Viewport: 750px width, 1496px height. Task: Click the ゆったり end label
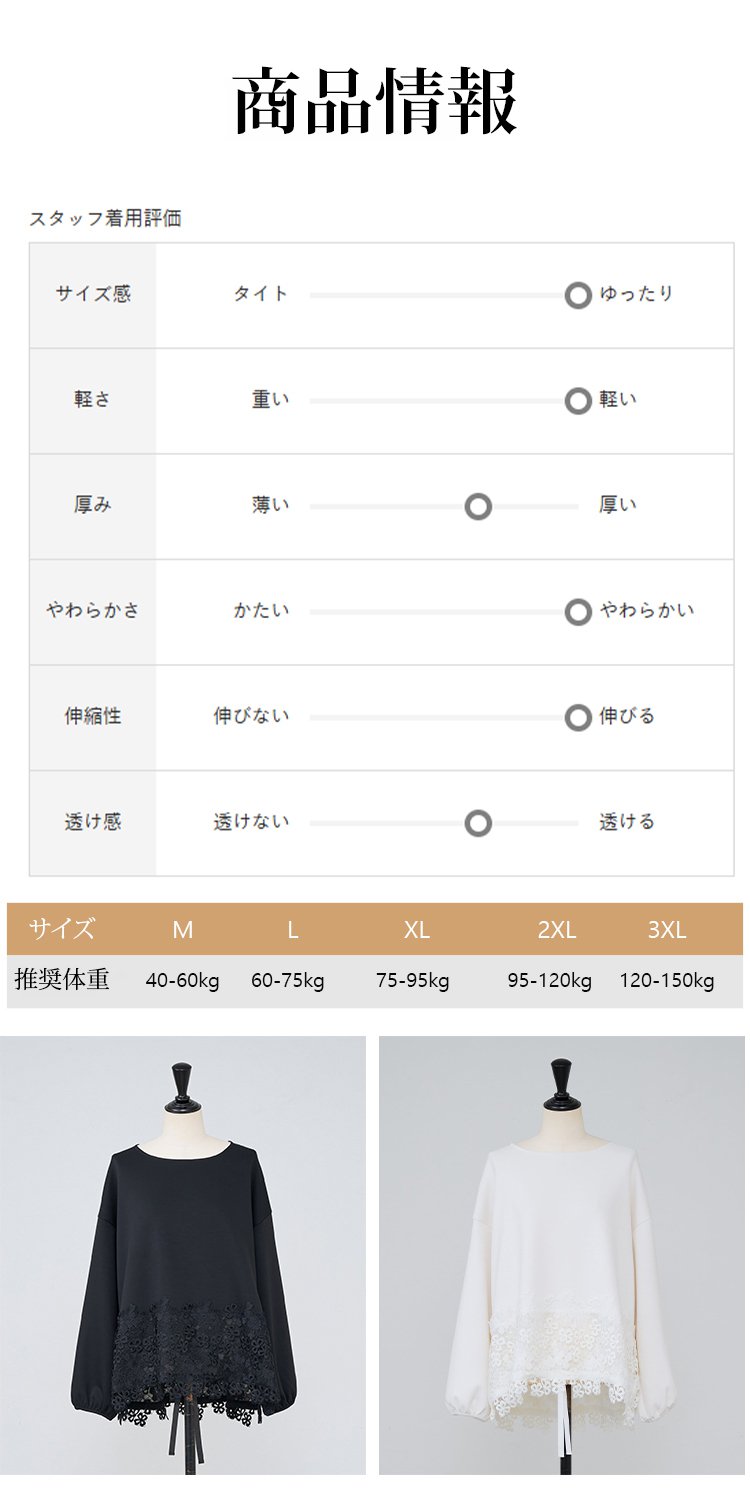tap(636, 294)
